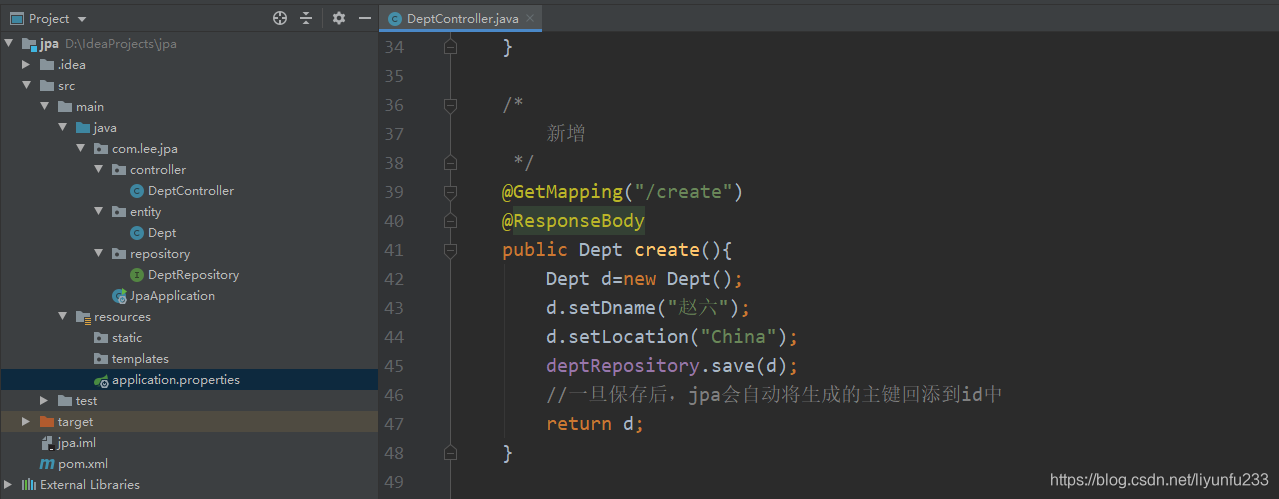1279x499 pixels.
Task: Click the create method name
Action: click(x=667, y=250)
